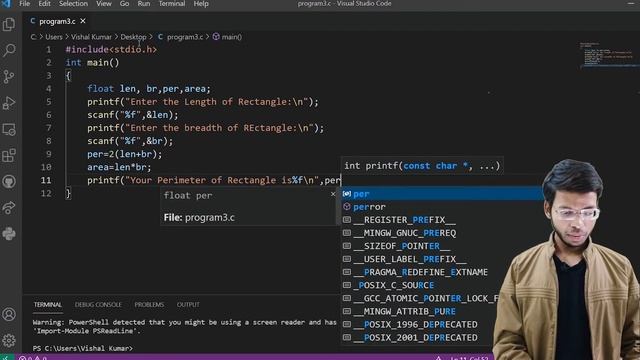This screenshot has width=640, height=360.
Task: Click the PowerShell prompt in the terminal
Action: point(83,348)
